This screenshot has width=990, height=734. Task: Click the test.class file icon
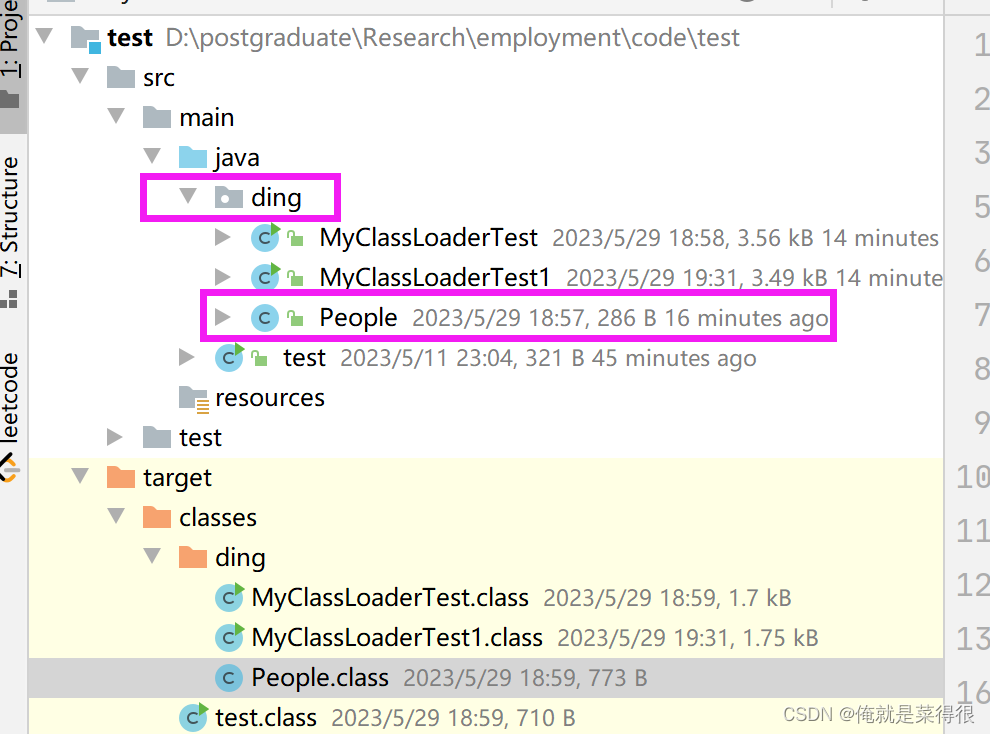pyautogui.click(x=193, y=717)
